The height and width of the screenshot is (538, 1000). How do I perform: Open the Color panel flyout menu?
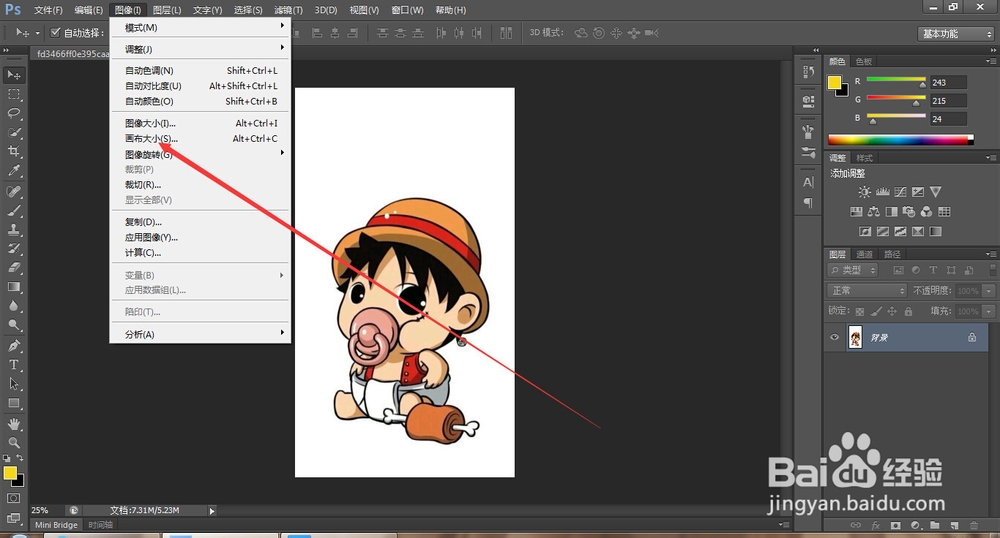(990, 61)
